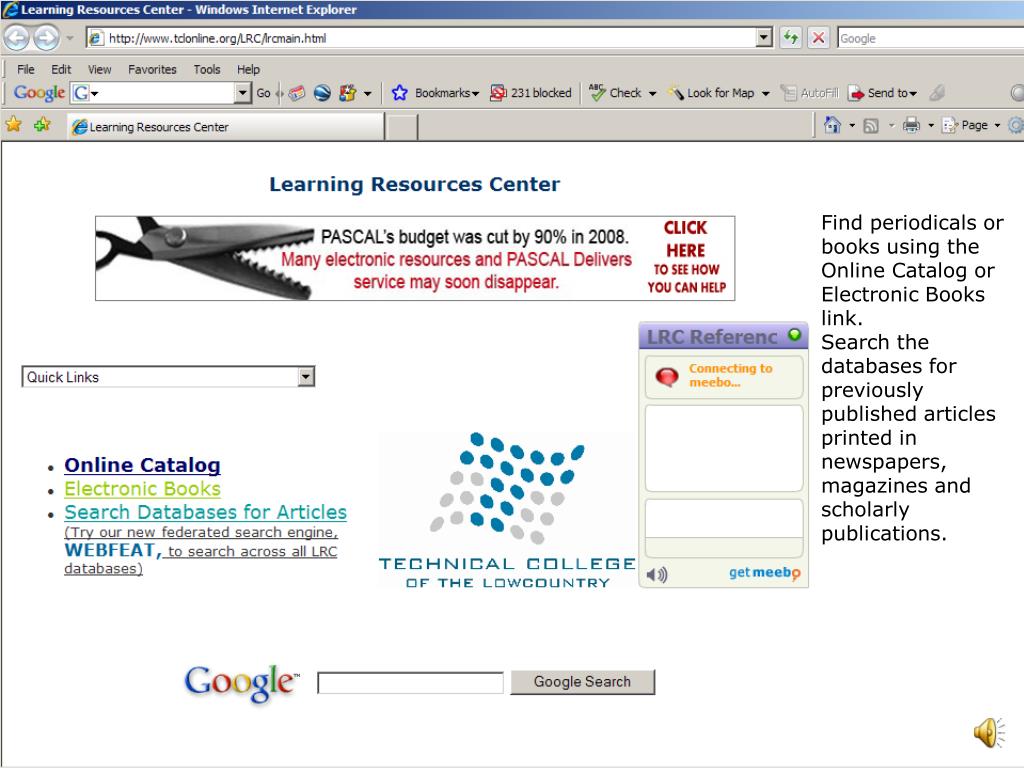Image resolution: width=1024 pixels, height=768 pixels.
Task: Click the Google toolbar logo
Action: [39, 93]
